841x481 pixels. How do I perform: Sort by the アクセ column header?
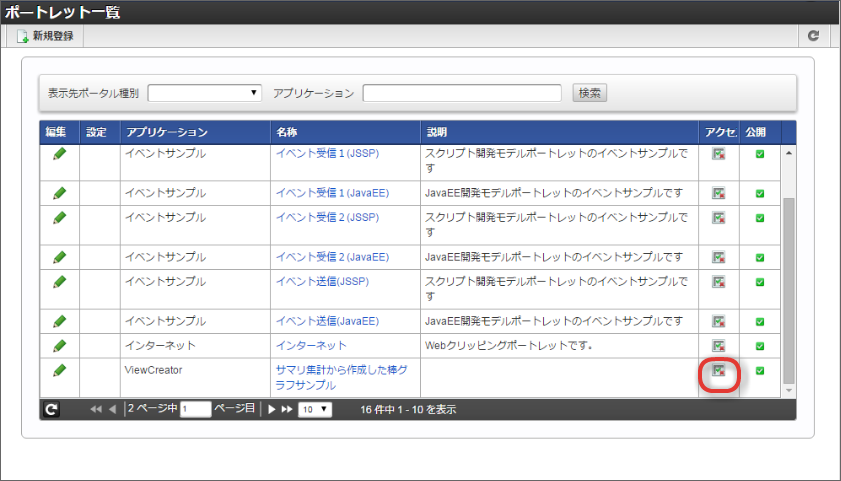[x=719, y=132]
